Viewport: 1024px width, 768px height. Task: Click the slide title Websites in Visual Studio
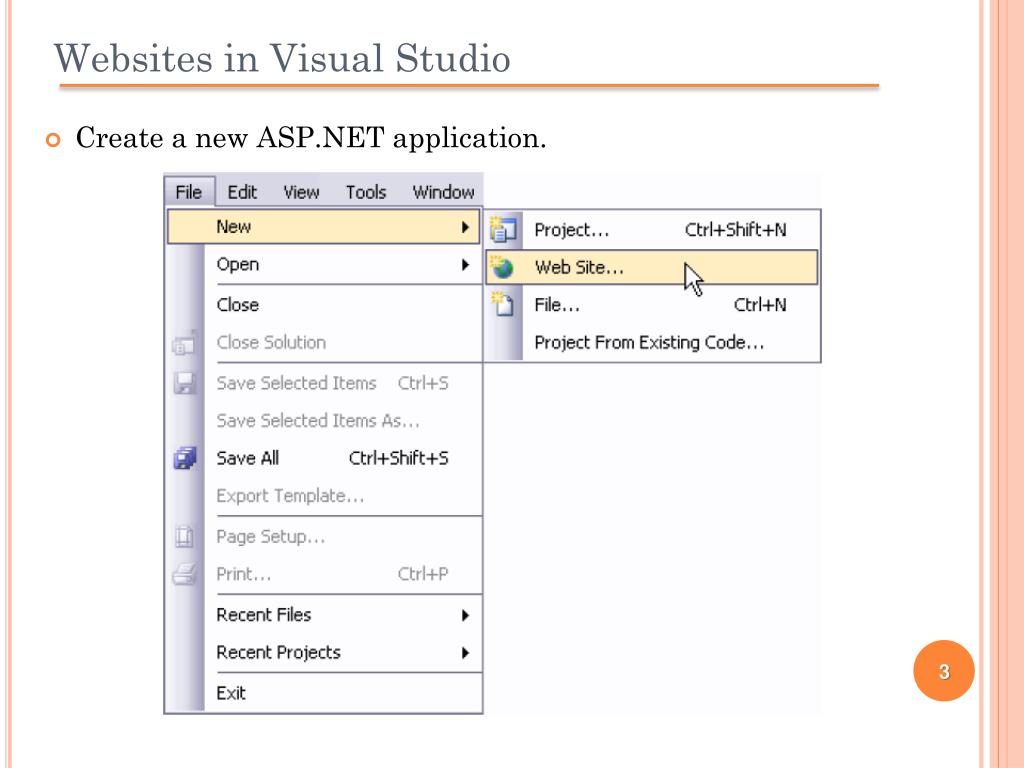281,58
